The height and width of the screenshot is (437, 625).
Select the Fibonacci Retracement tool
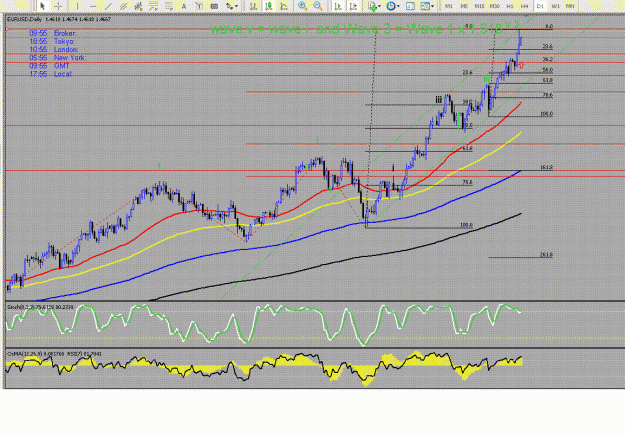pyautogui.click(x=153, y=6)
